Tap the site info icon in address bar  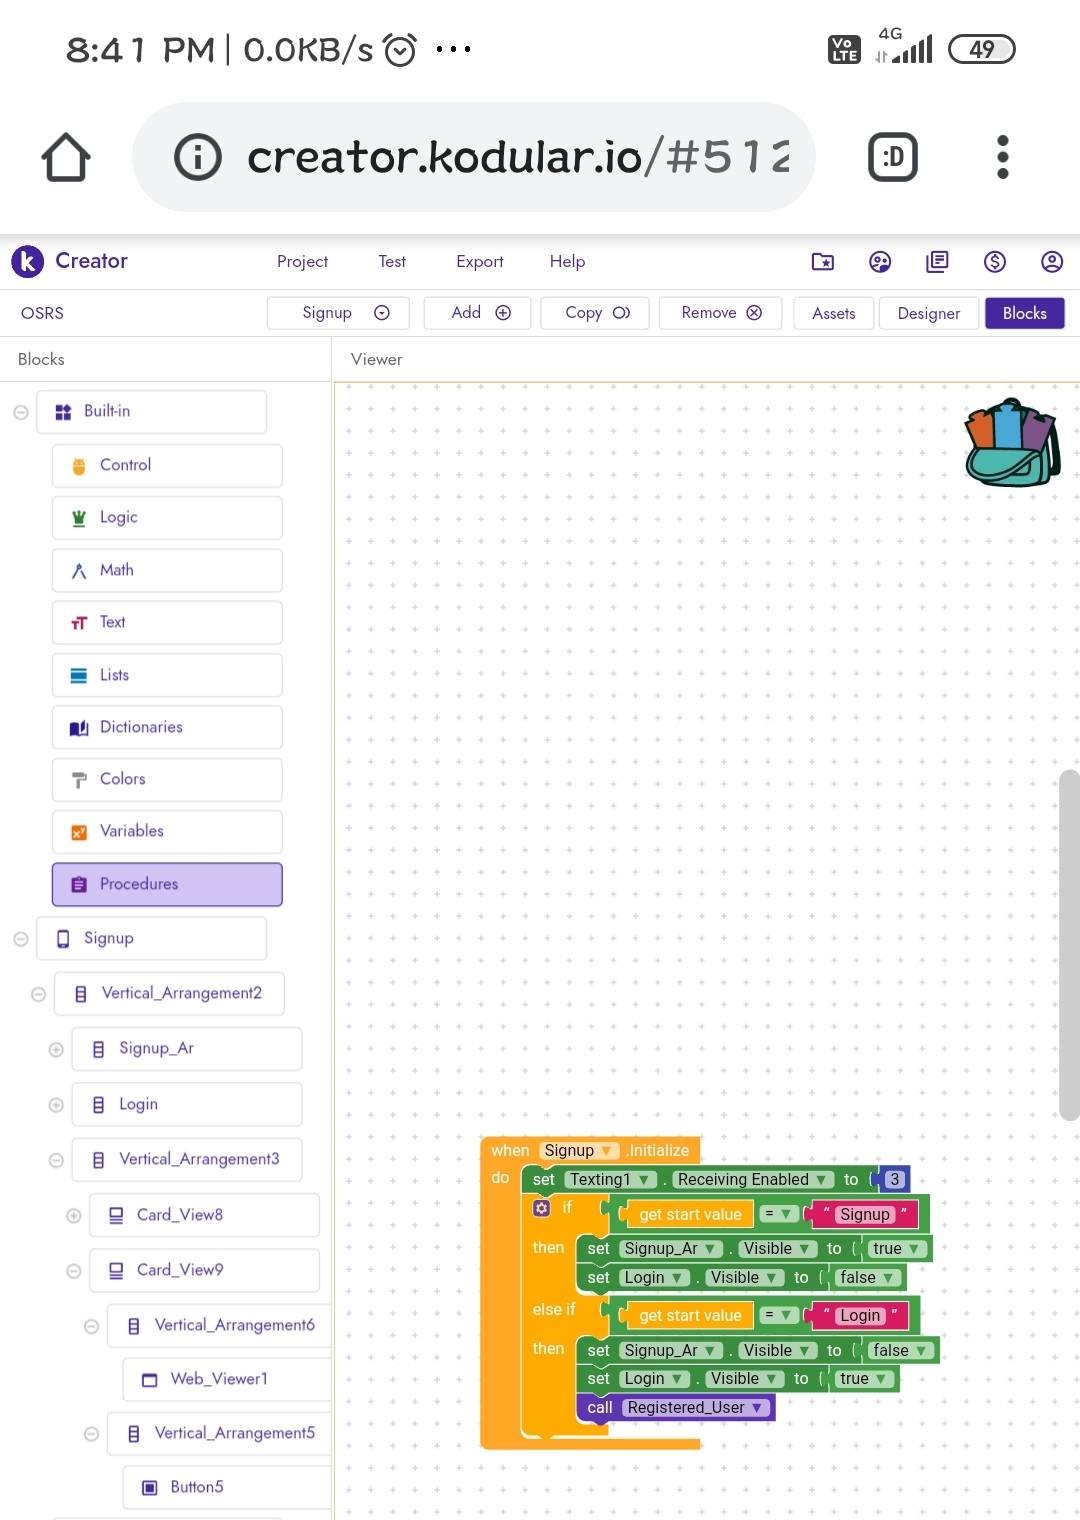click(198, 157)
